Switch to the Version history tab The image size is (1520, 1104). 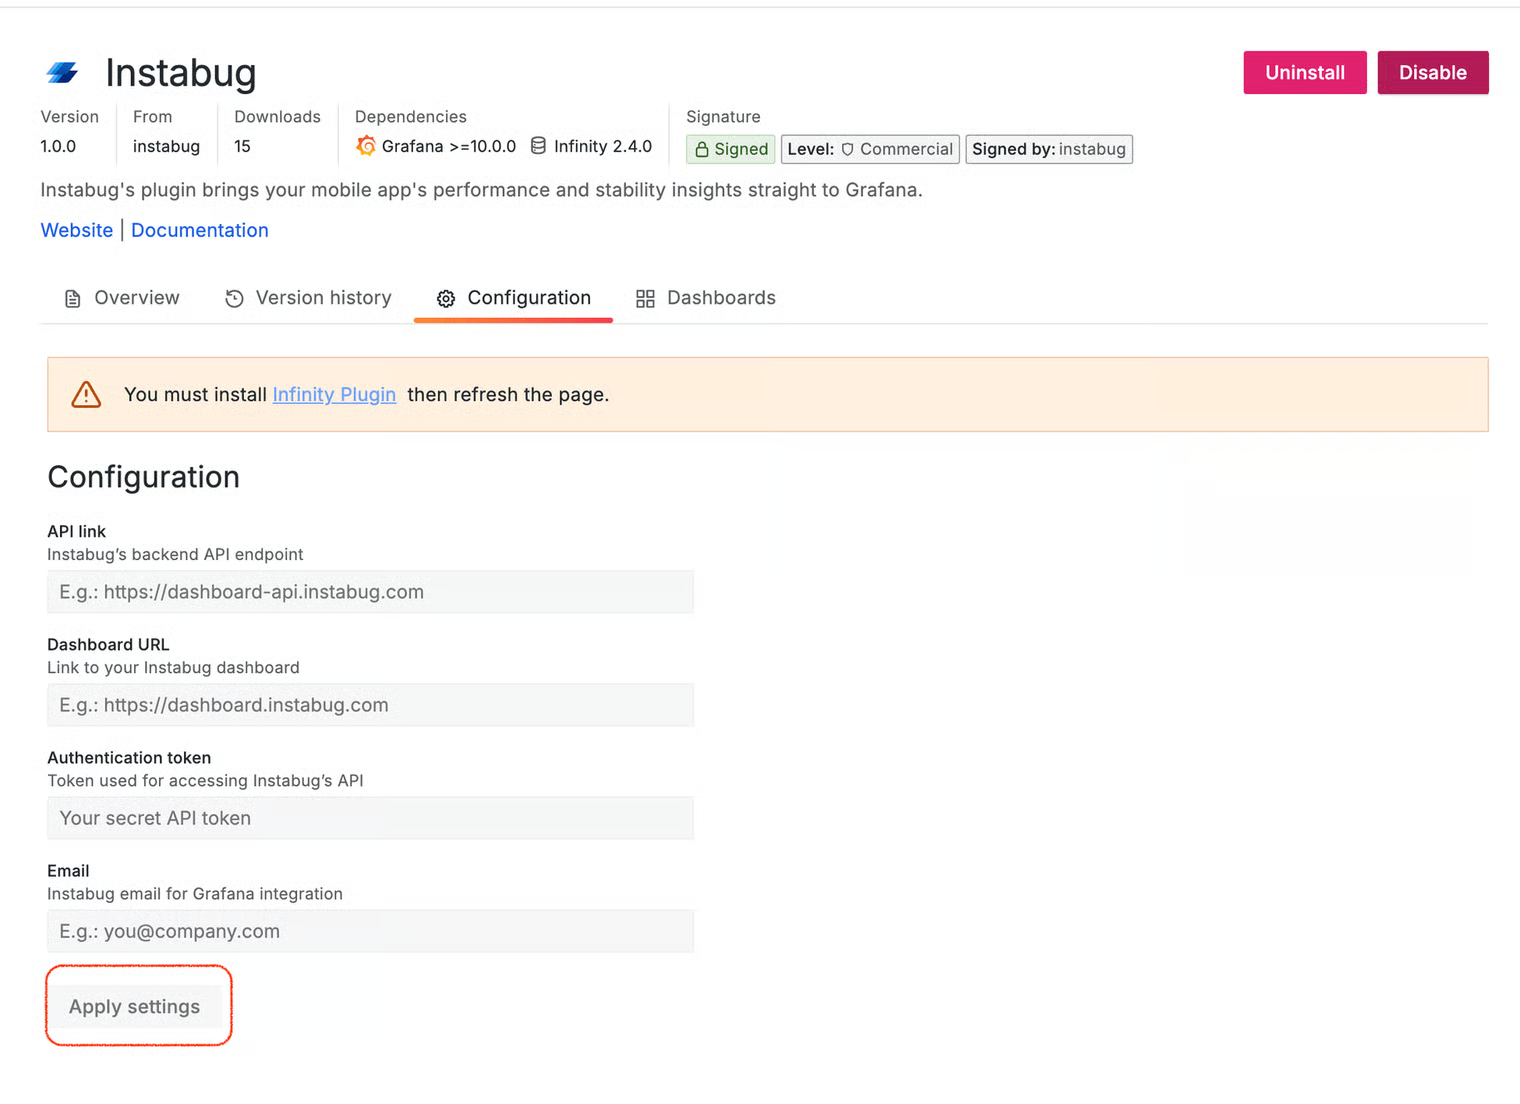point(309,298)
